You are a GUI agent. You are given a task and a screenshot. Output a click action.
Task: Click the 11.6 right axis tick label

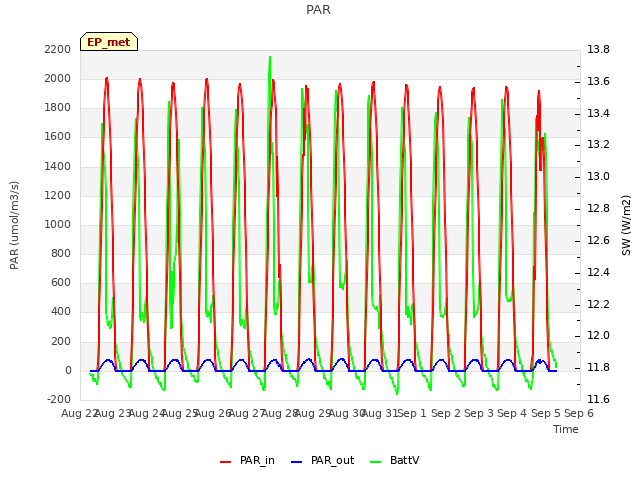pyautogui.click(x=598, y=399)
